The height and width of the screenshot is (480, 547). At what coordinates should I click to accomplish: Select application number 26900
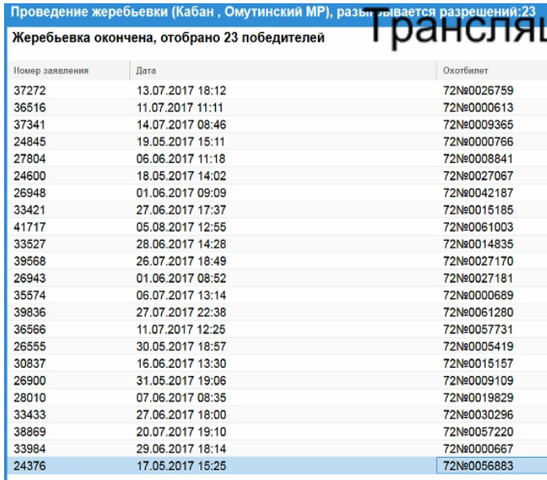point(30,381)
